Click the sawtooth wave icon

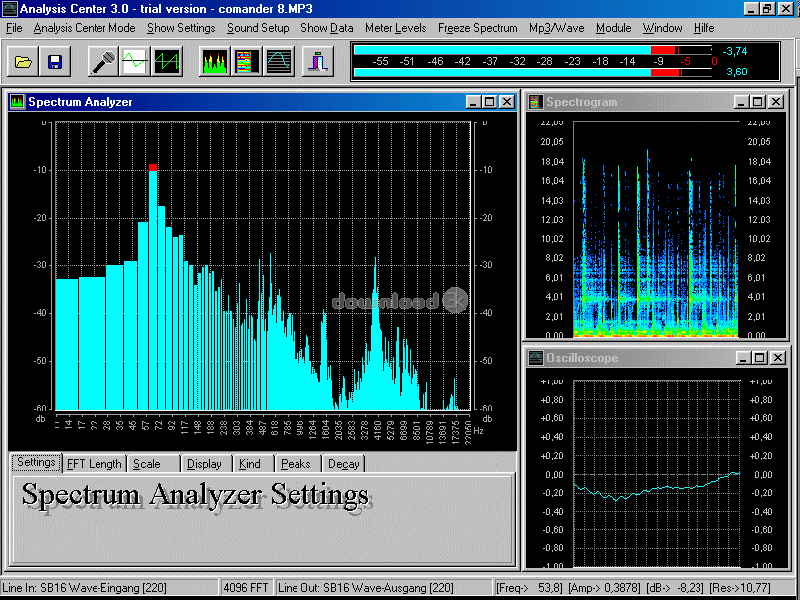point(166,63)
